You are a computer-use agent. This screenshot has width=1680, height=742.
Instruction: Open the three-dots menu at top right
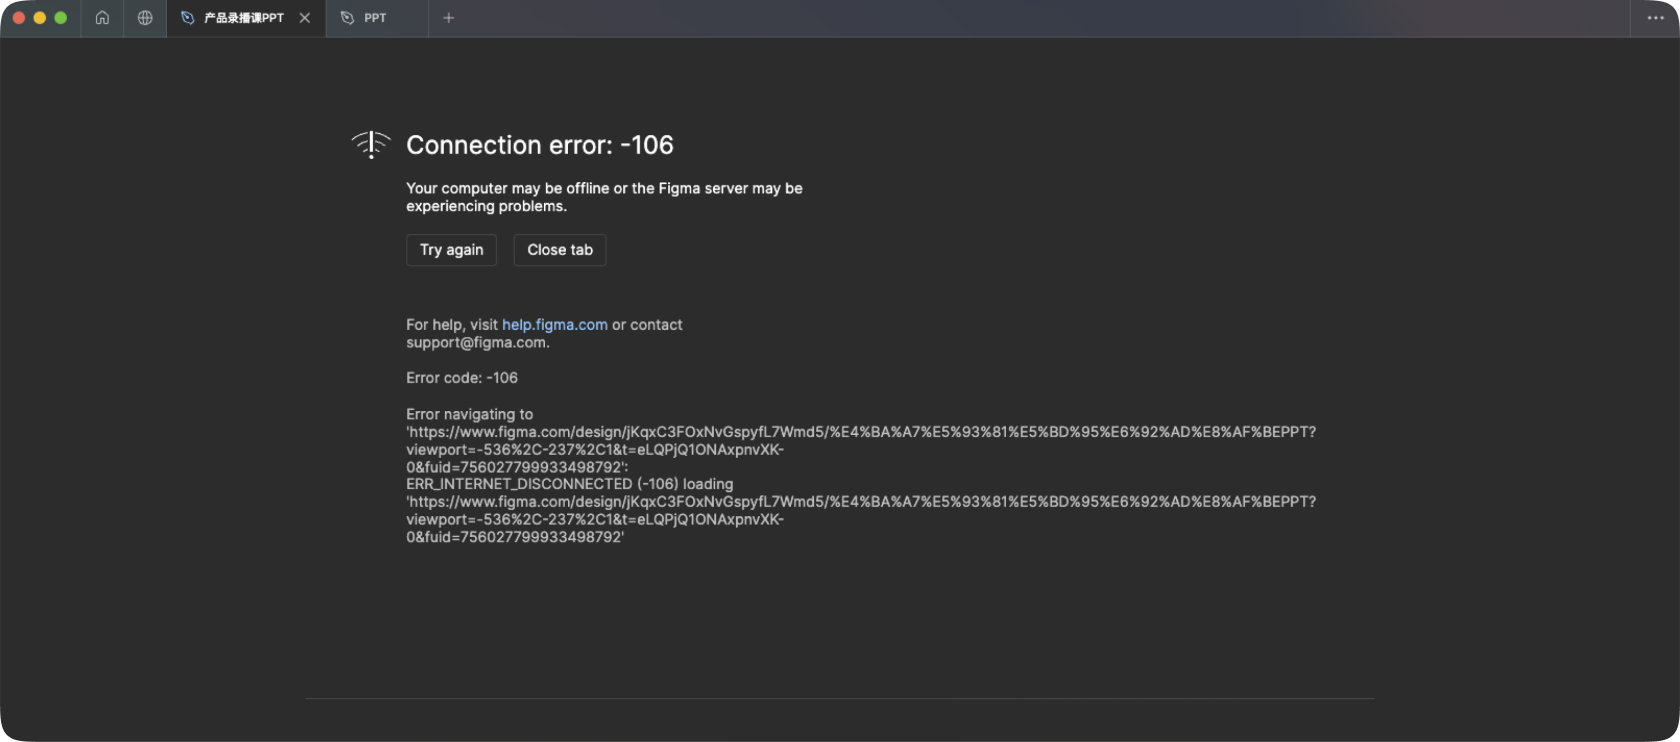(x=1656, y=18)
